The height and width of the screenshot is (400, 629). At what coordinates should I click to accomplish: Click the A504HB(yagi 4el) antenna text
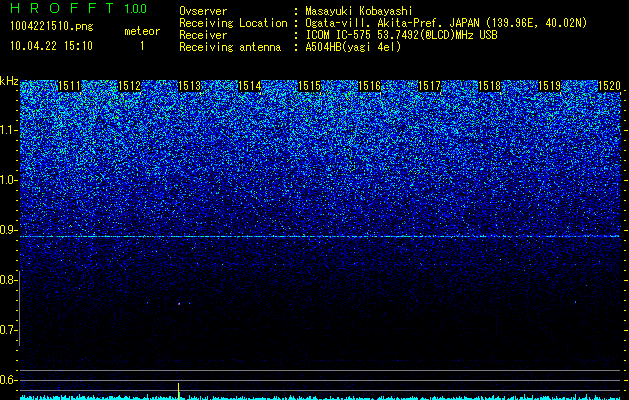(353, 47)
